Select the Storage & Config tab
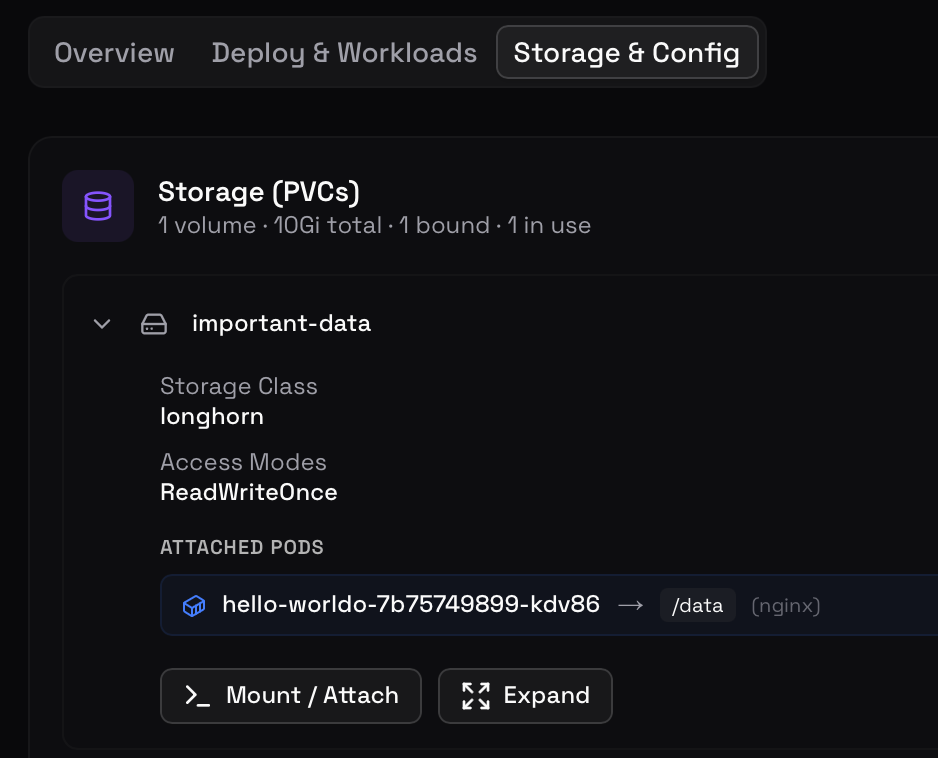The width and height of the screenshot is (938, 758). coord(626,53)
